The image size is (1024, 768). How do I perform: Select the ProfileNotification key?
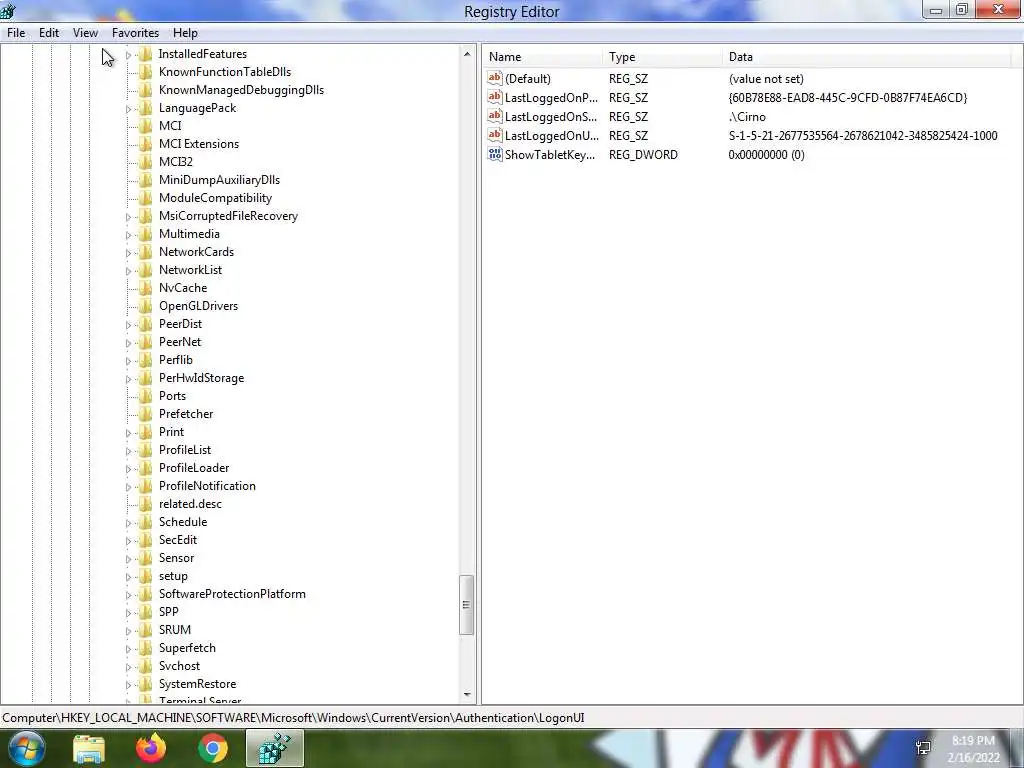pos(207,486)
